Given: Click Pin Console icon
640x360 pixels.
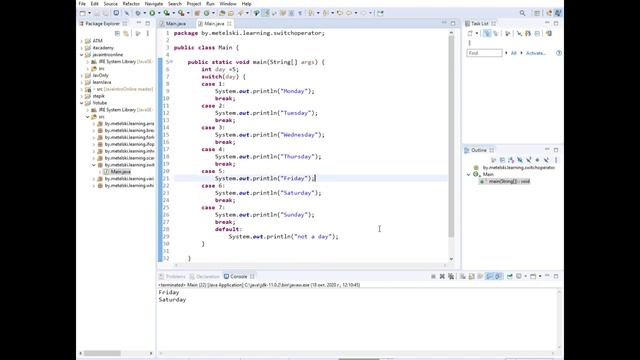Looking at the screenshot, I should 510,277.
